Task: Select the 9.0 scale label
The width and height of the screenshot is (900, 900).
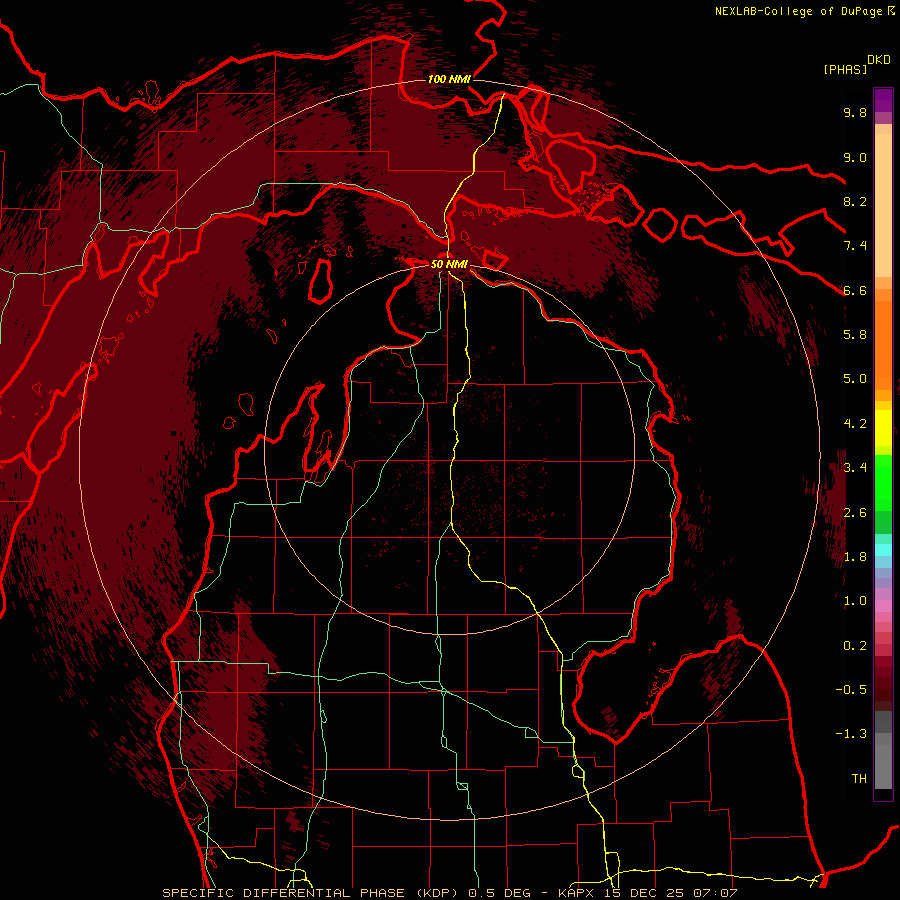Action: 855,157
